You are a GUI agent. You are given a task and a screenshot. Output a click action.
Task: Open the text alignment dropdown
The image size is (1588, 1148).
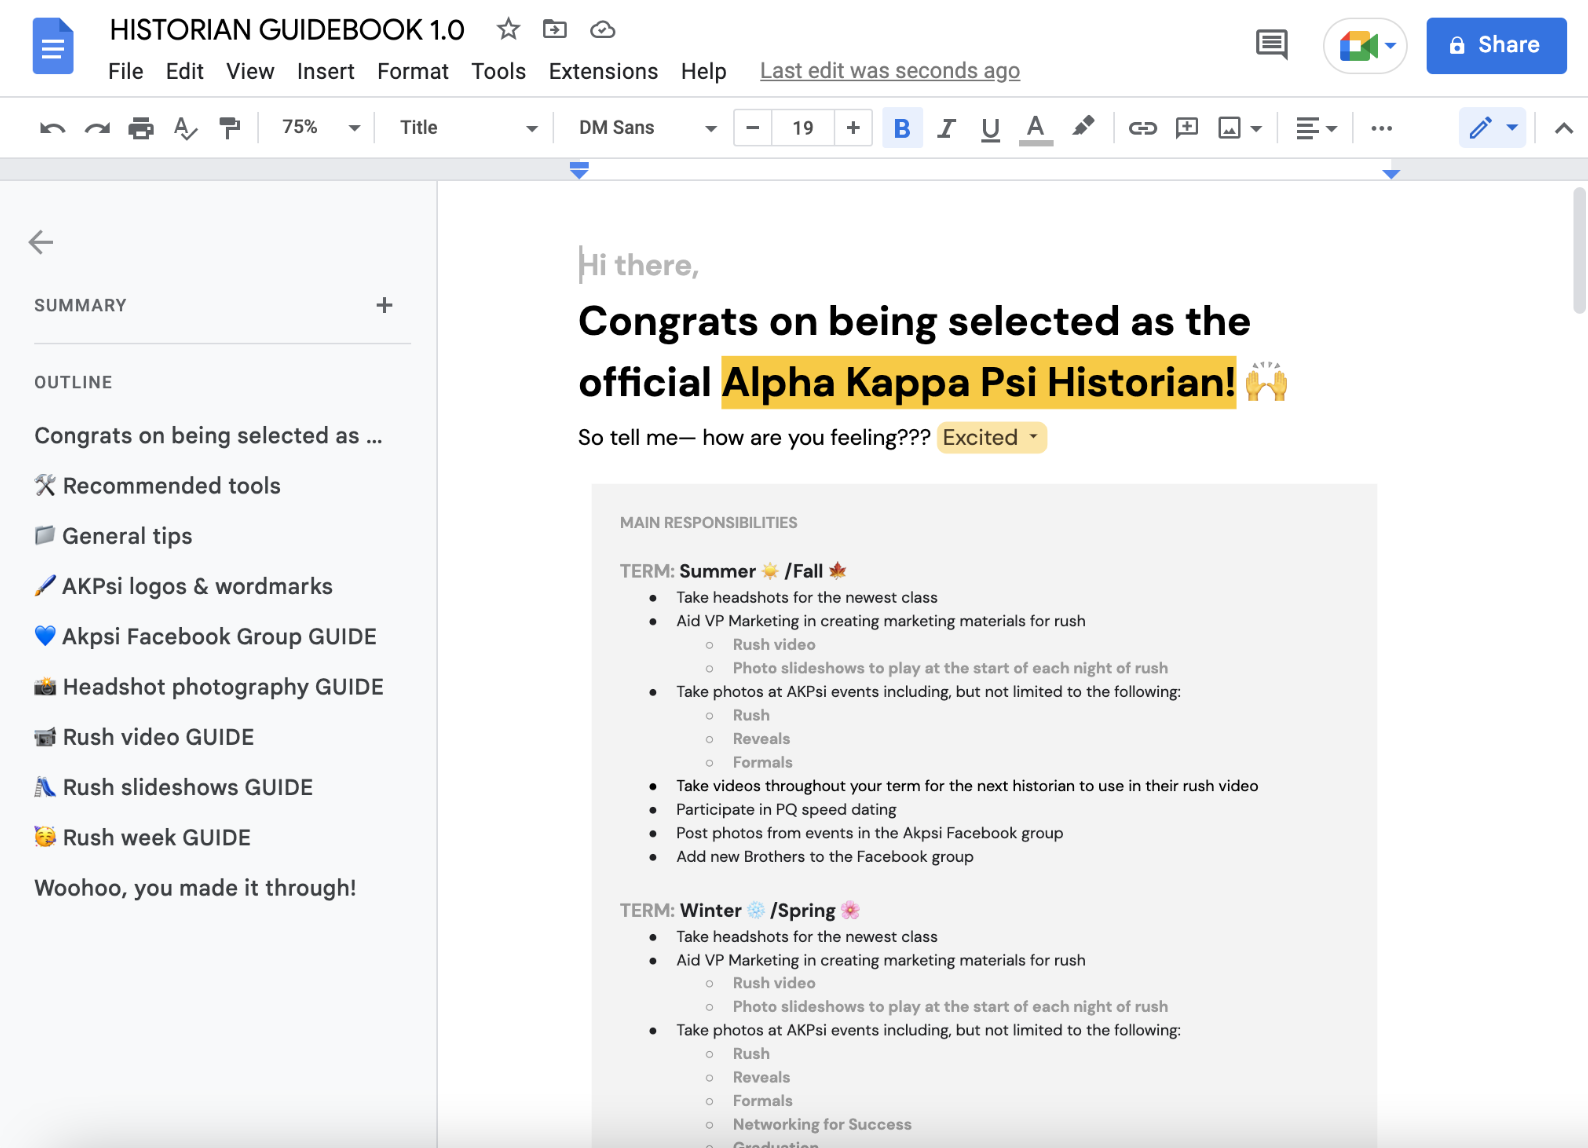1316,128
